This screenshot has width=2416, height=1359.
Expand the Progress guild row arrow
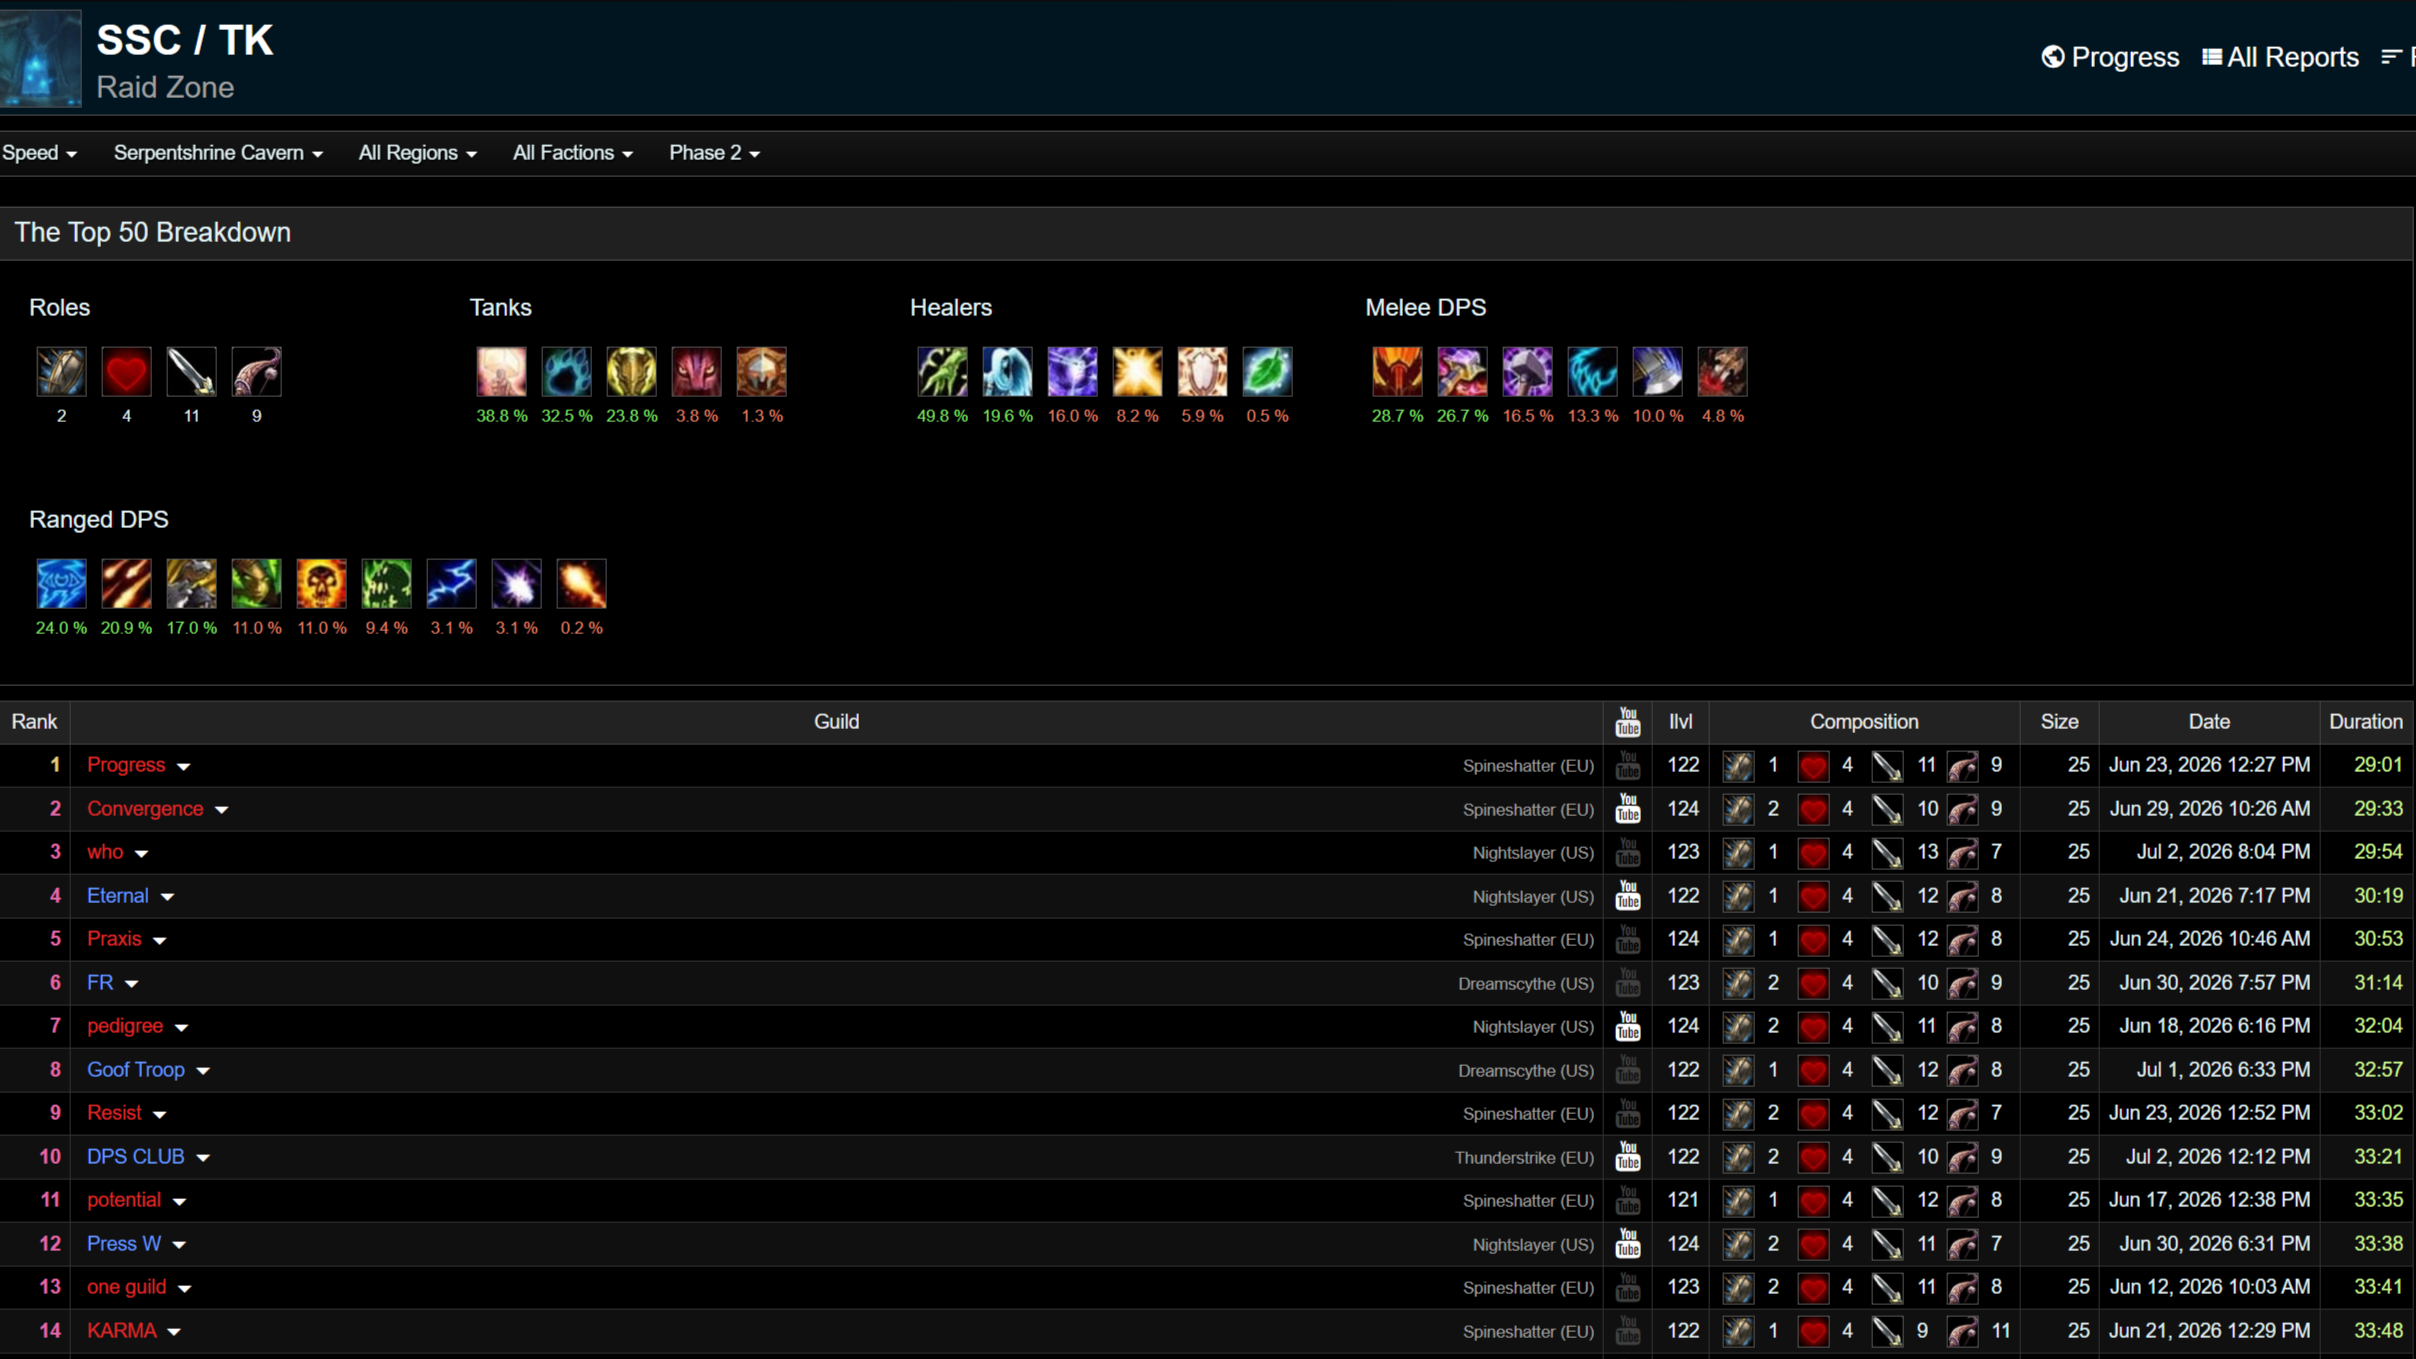coord(184,767)
